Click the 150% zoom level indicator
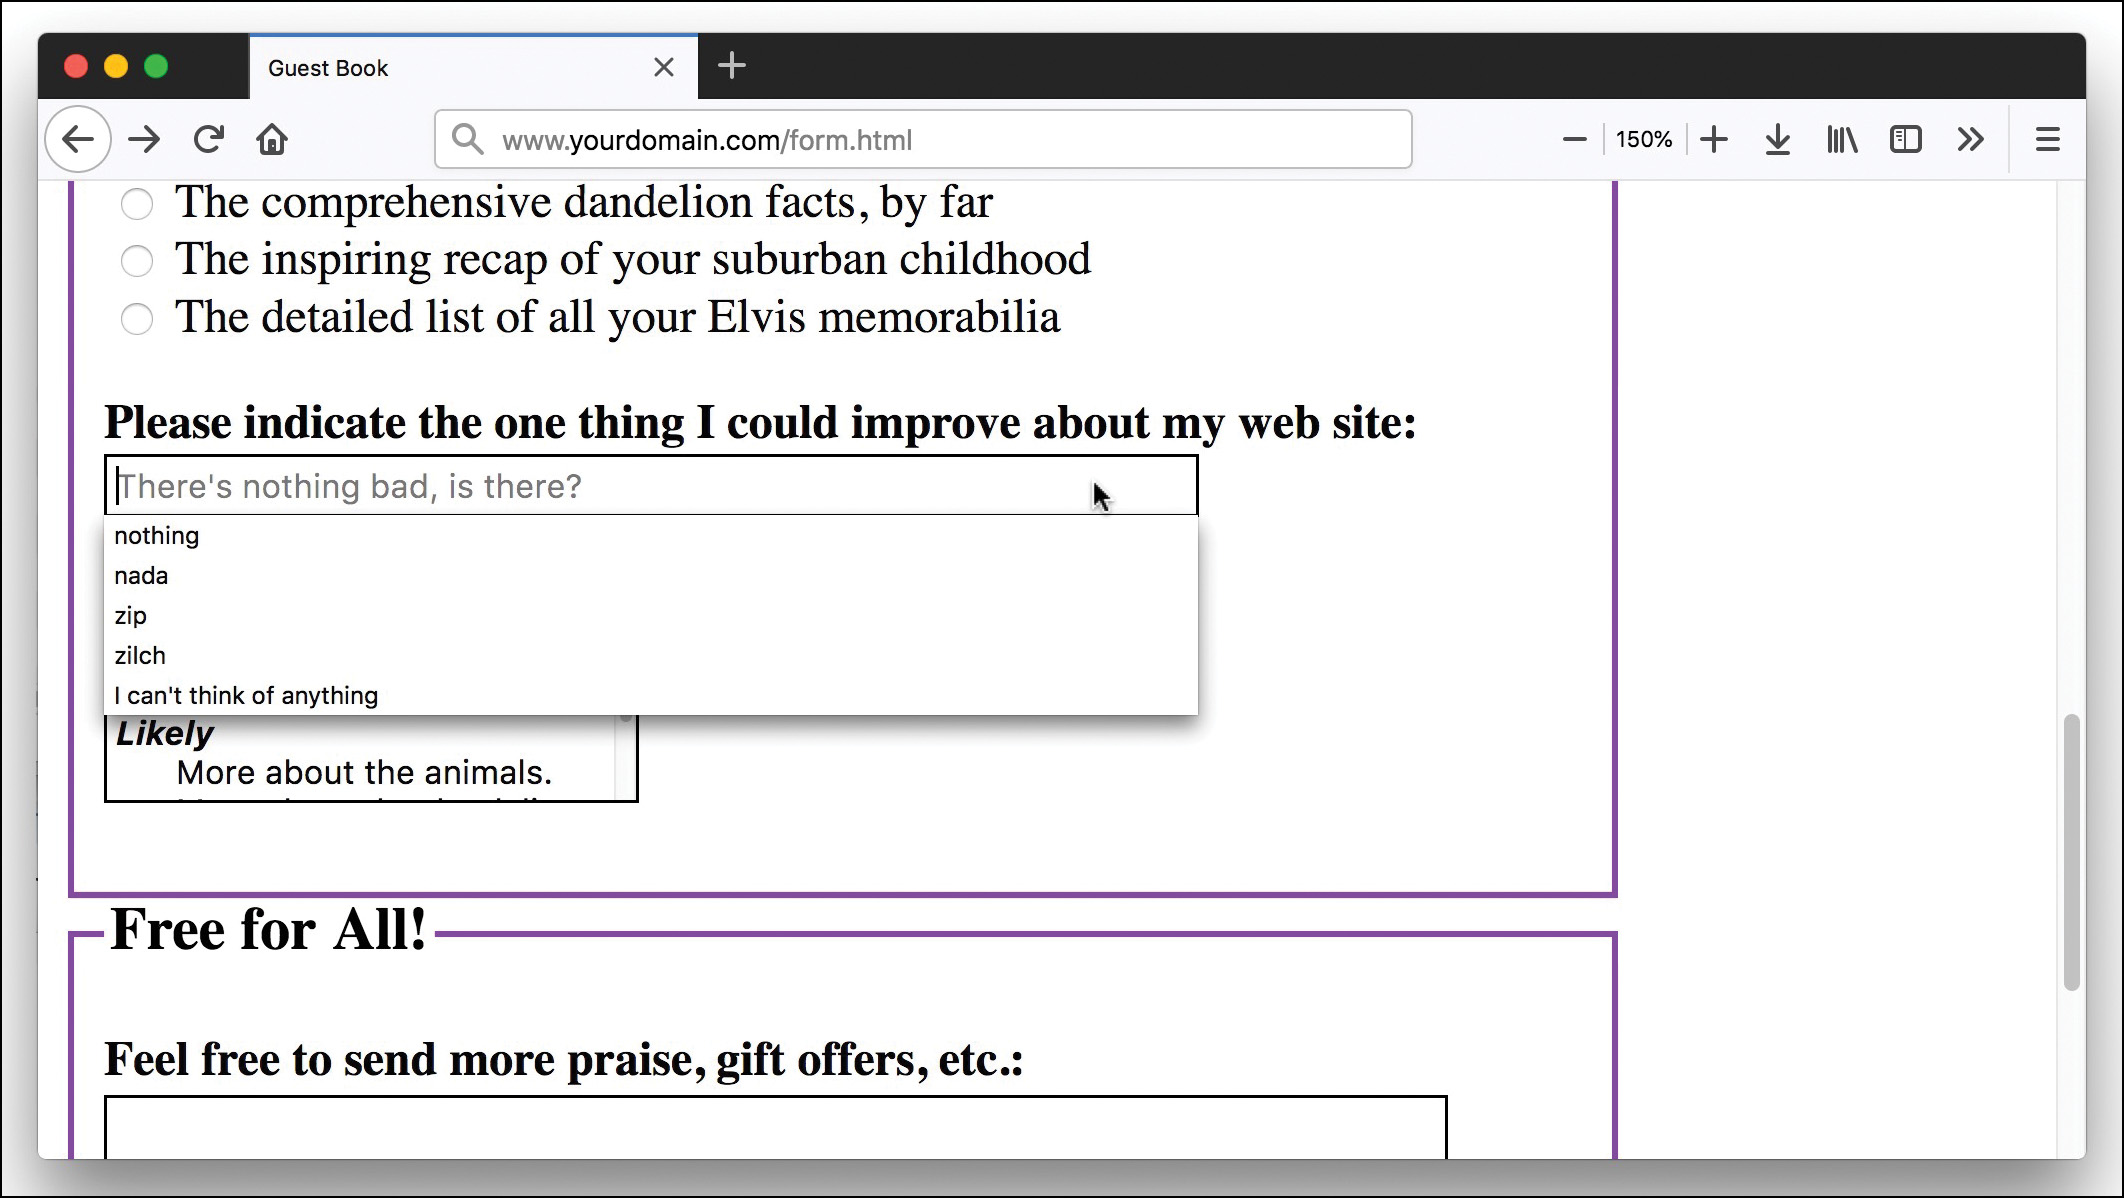 [1643, 139]
